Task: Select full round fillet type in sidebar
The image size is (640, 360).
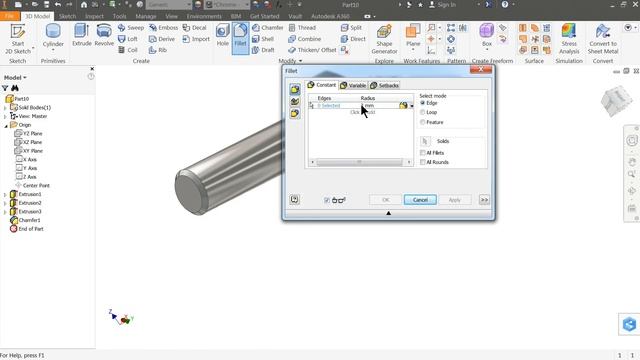Action: (295, 113)
